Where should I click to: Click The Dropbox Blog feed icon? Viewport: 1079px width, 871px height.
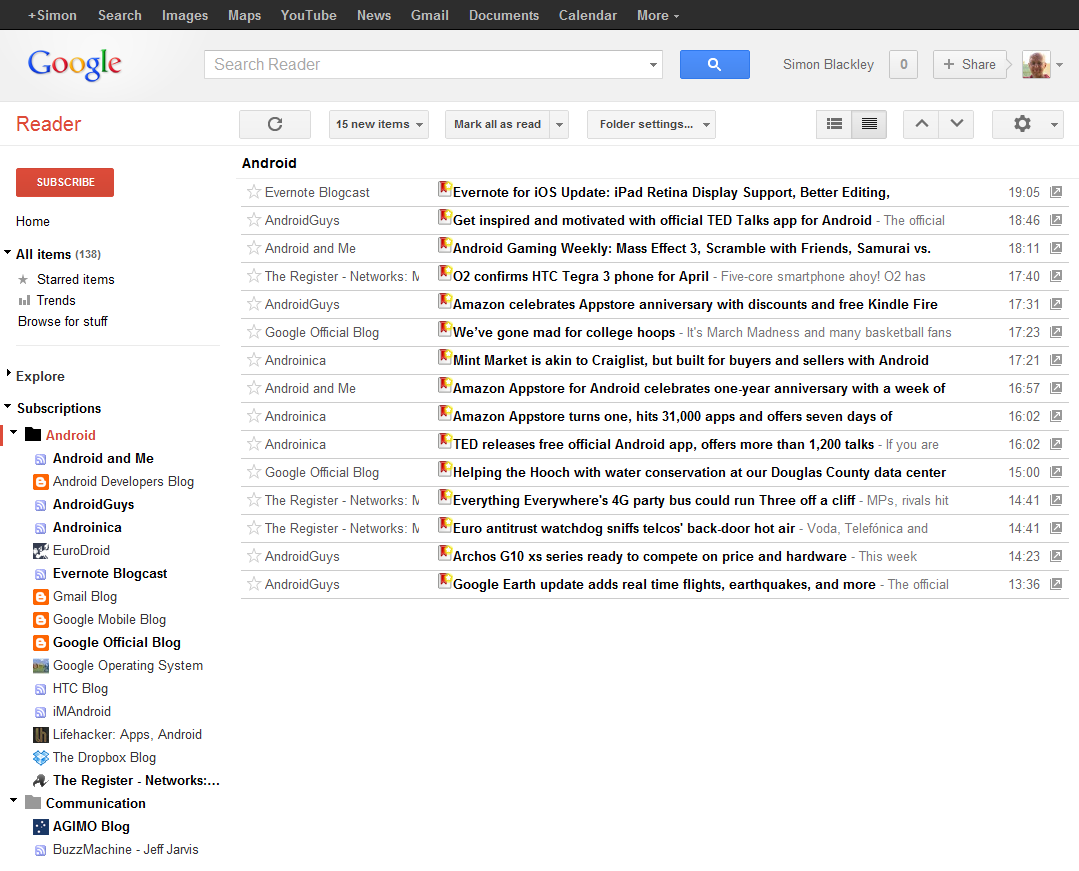41,757
